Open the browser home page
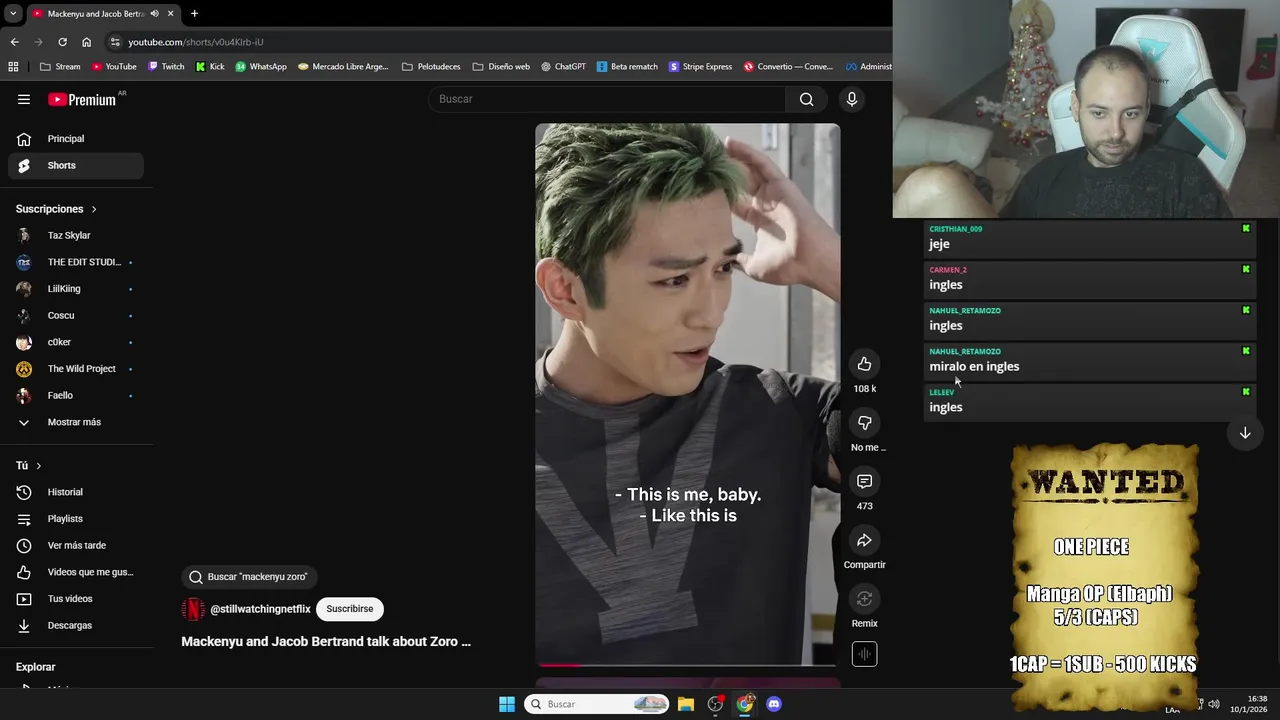 pyautogui.click(x=86, y=42)
